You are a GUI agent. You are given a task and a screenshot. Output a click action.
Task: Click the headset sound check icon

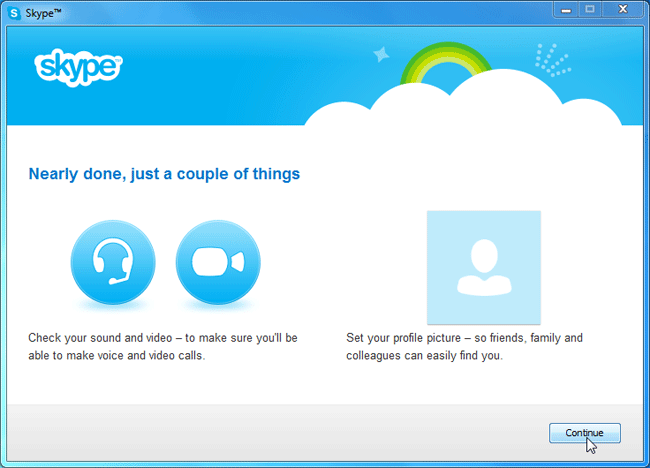[113, 262]
